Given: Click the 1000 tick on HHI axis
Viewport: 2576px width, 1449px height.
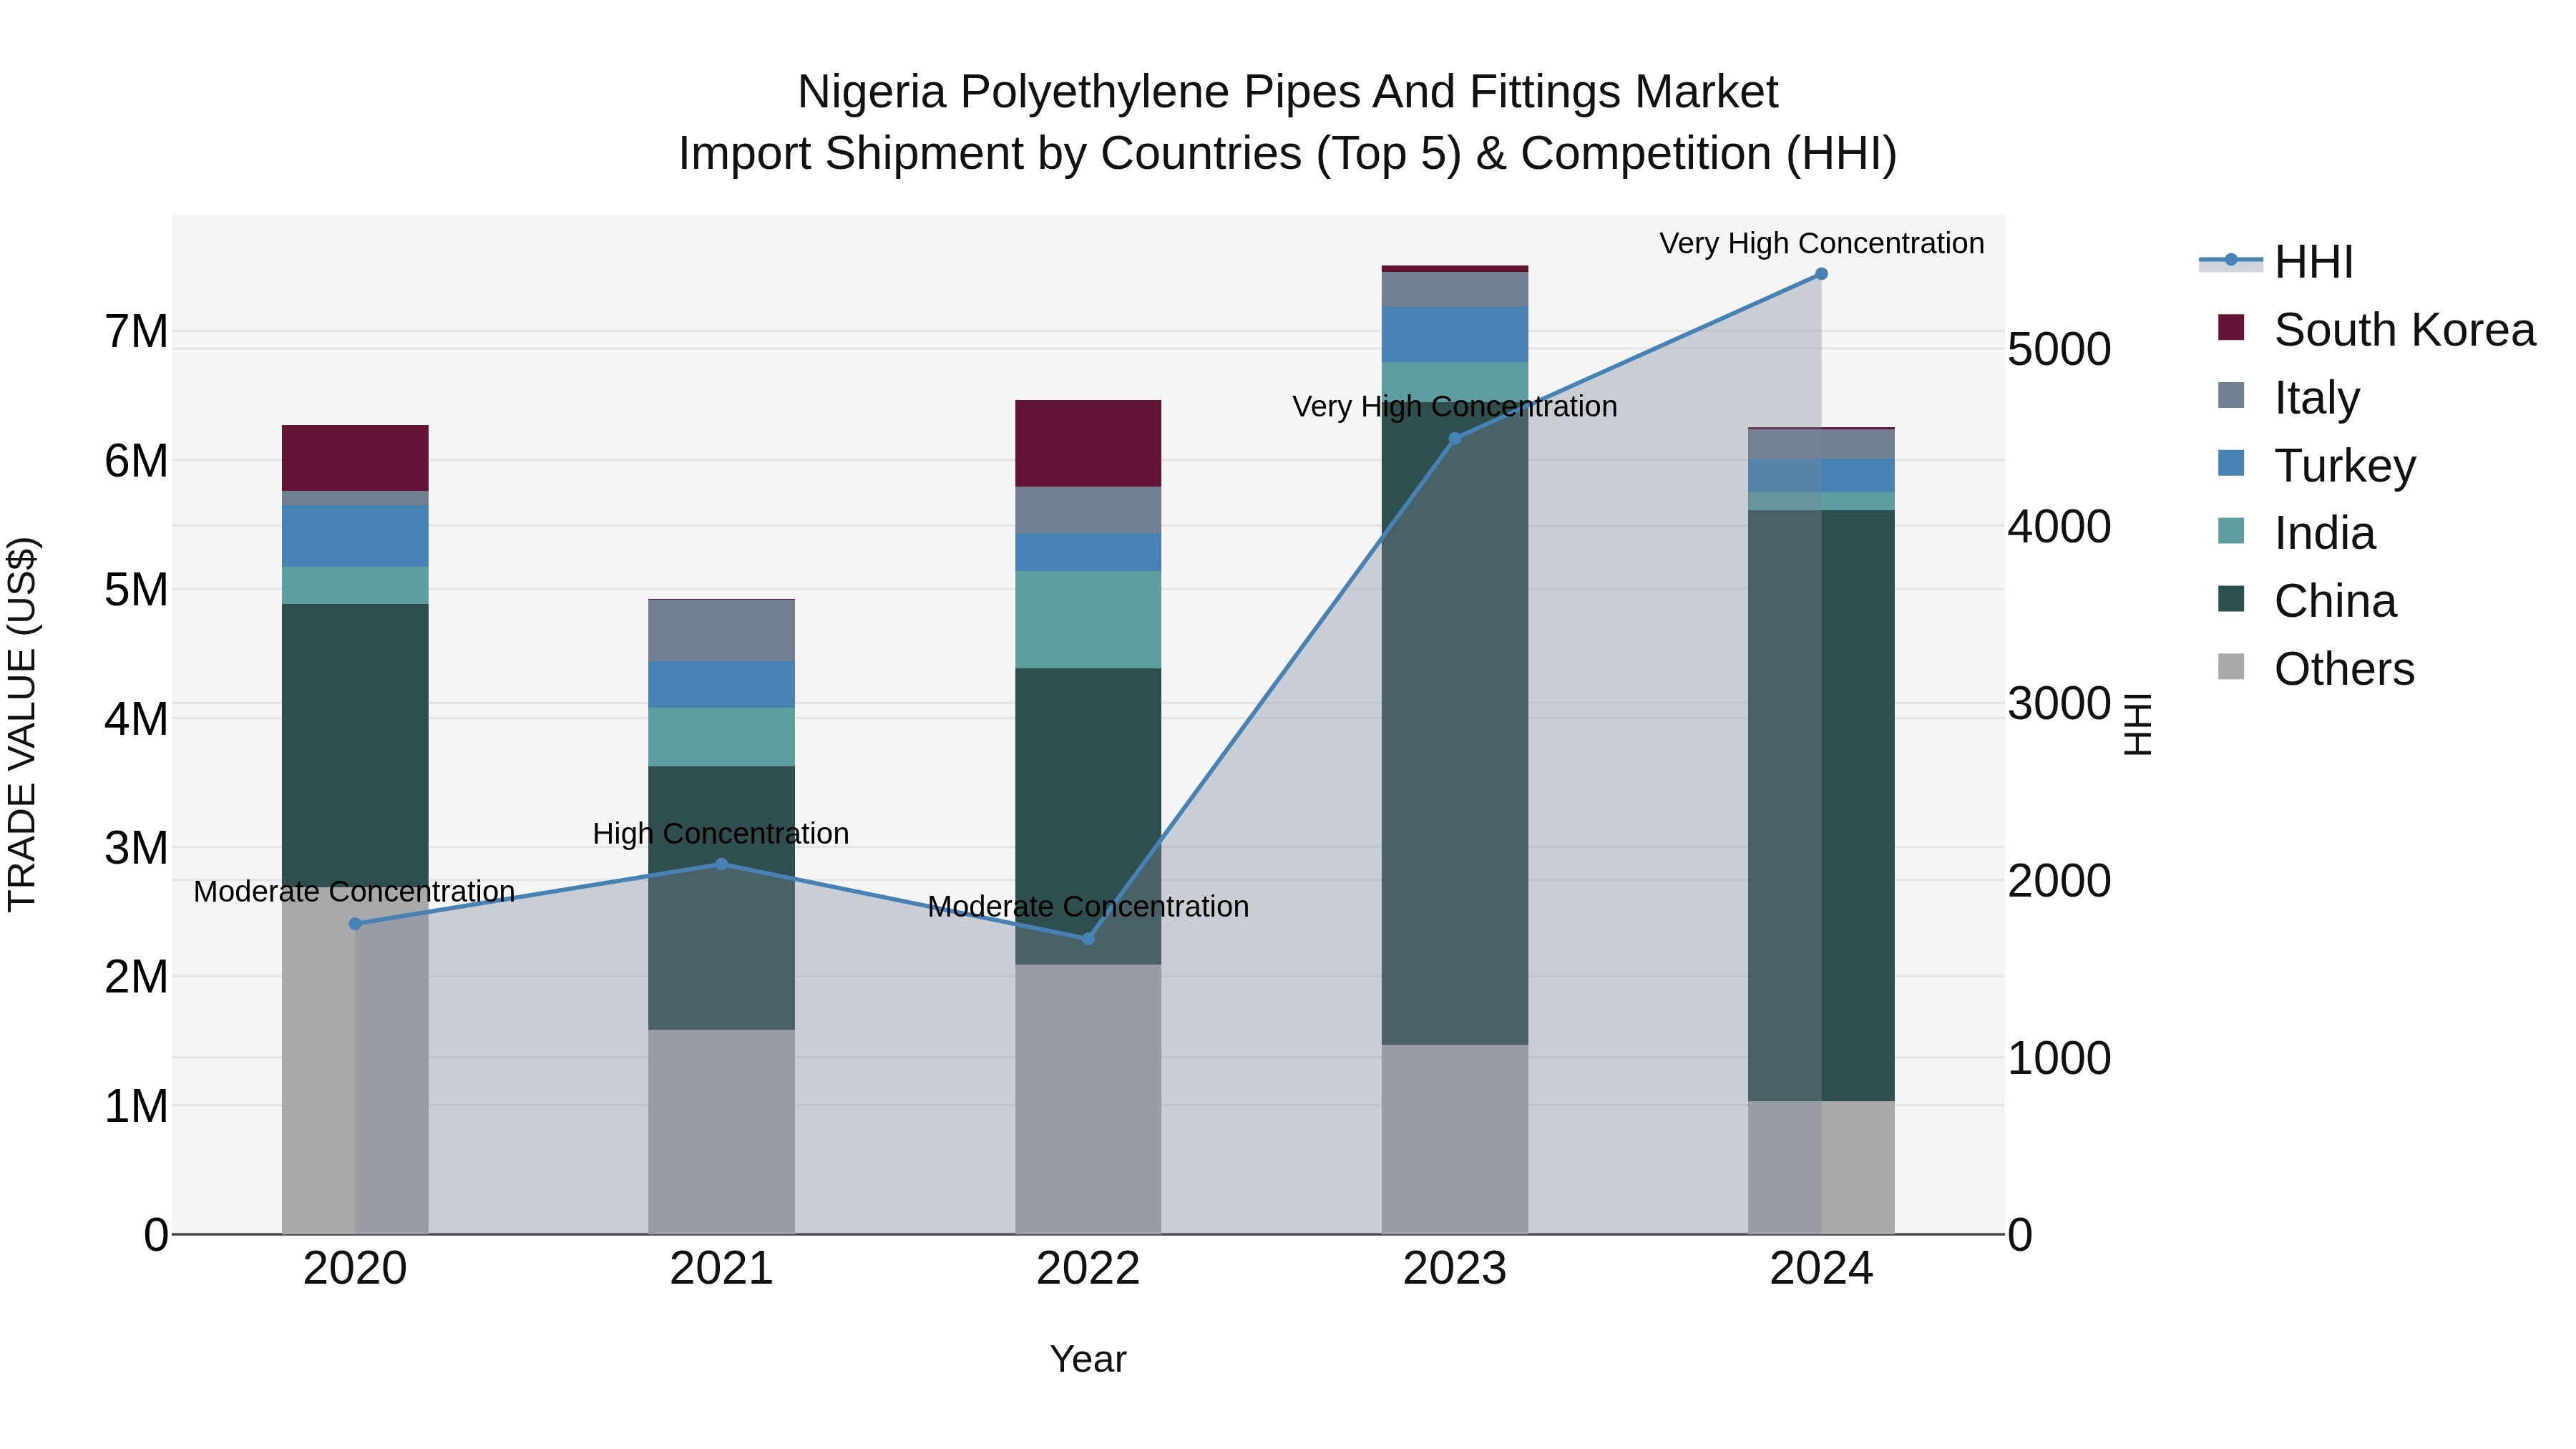Looking at the screenshot, I should [2060, 1058].
